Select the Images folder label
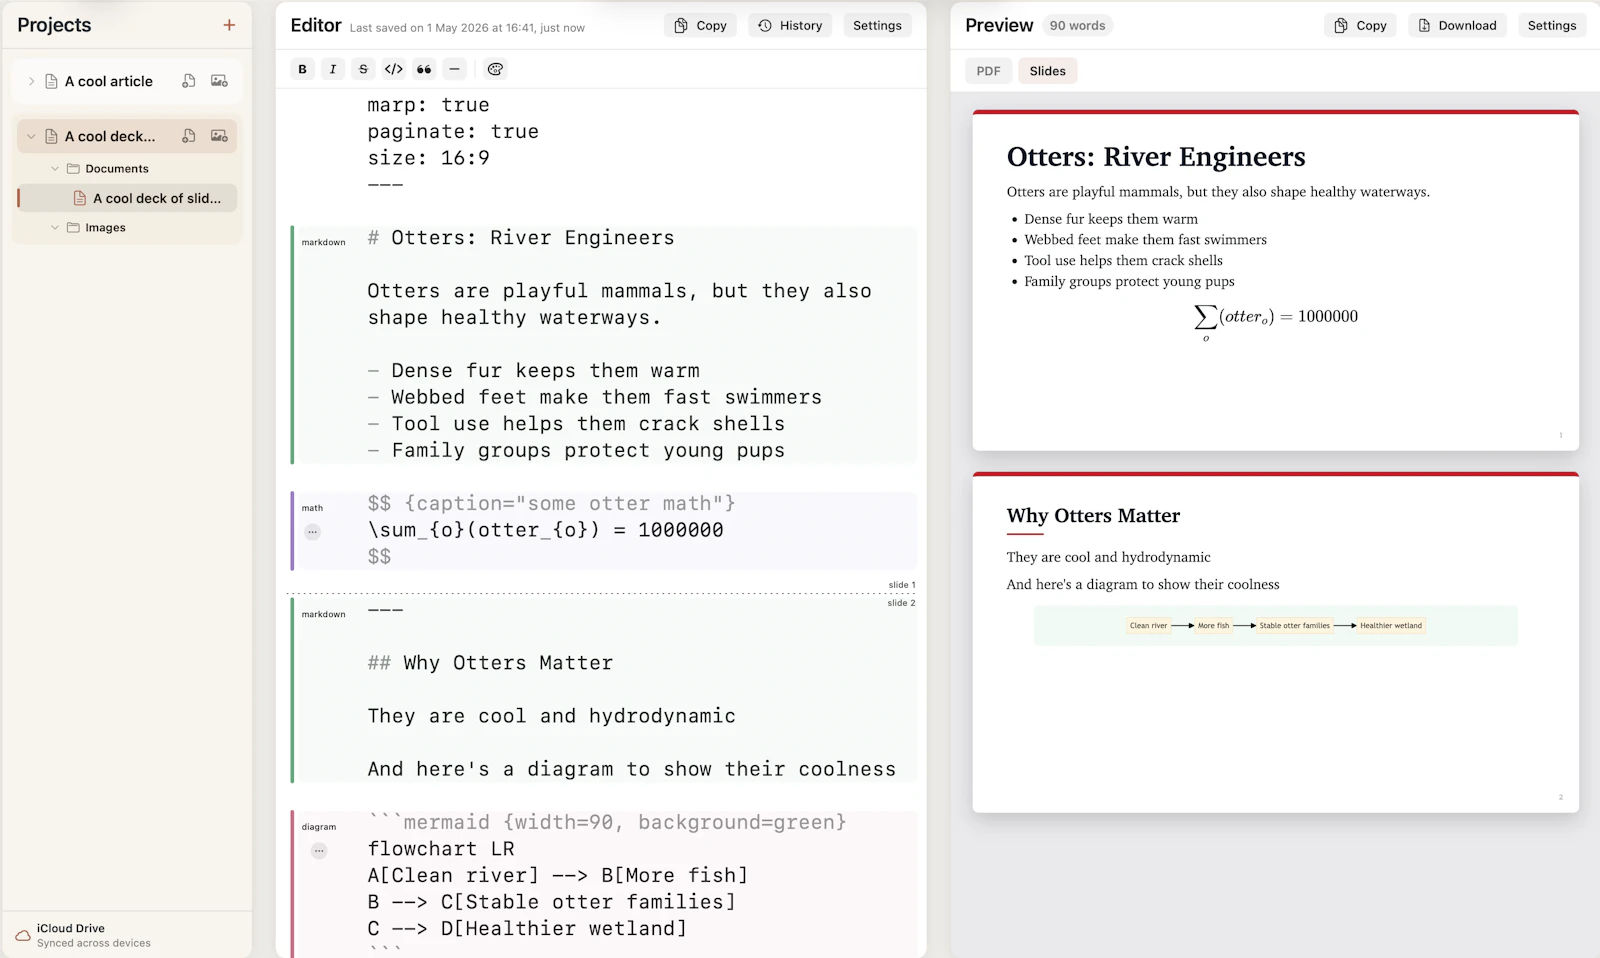Viewport: 1600px width, 958px height. coord(105,228)
